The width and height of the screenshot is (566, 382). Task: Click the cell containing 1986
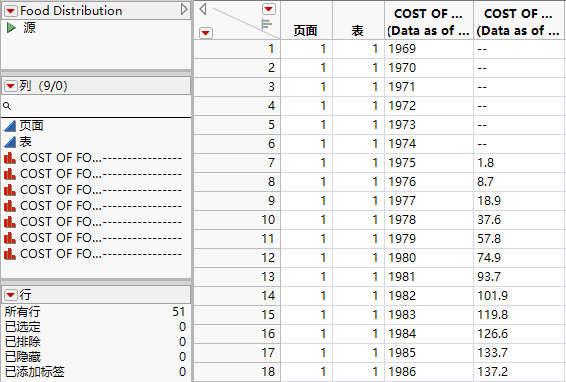tap(429, 372)
